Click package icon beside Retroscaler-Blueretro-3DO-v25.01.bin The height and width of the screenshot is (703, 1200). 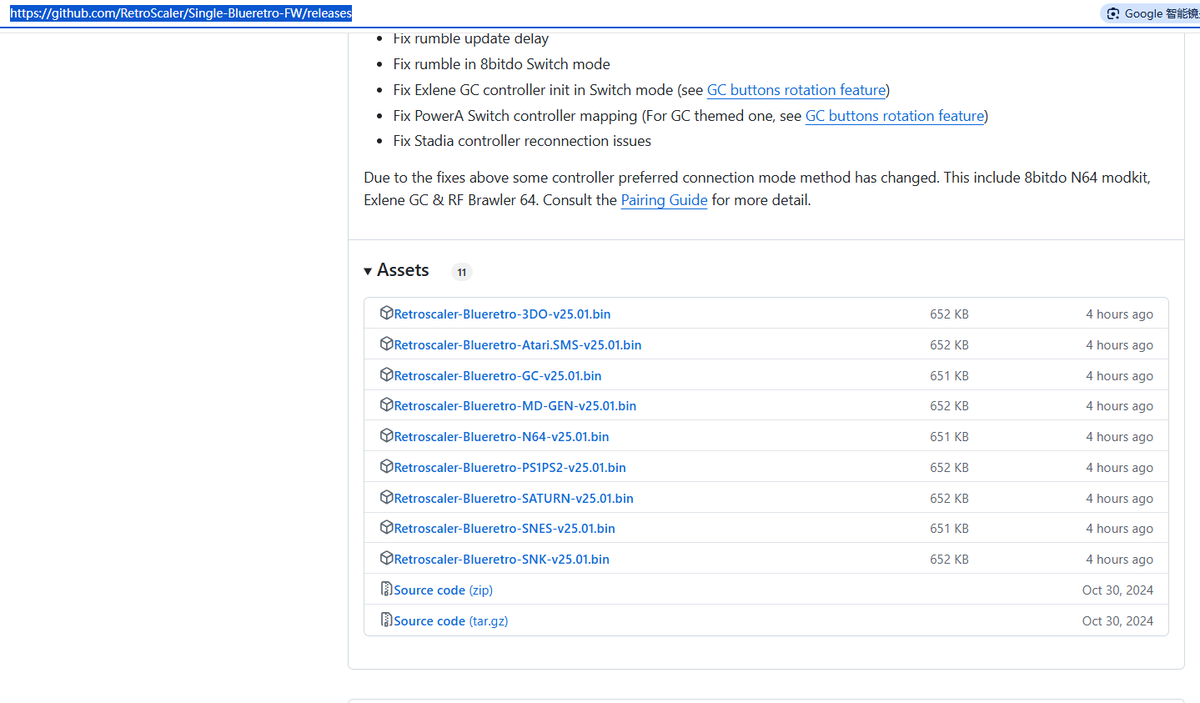click(x=386, y=313)
